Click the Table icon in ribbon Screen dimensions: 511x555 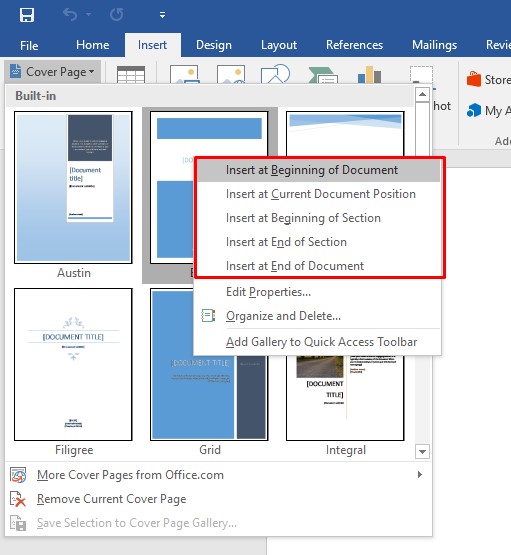[131, 74]
